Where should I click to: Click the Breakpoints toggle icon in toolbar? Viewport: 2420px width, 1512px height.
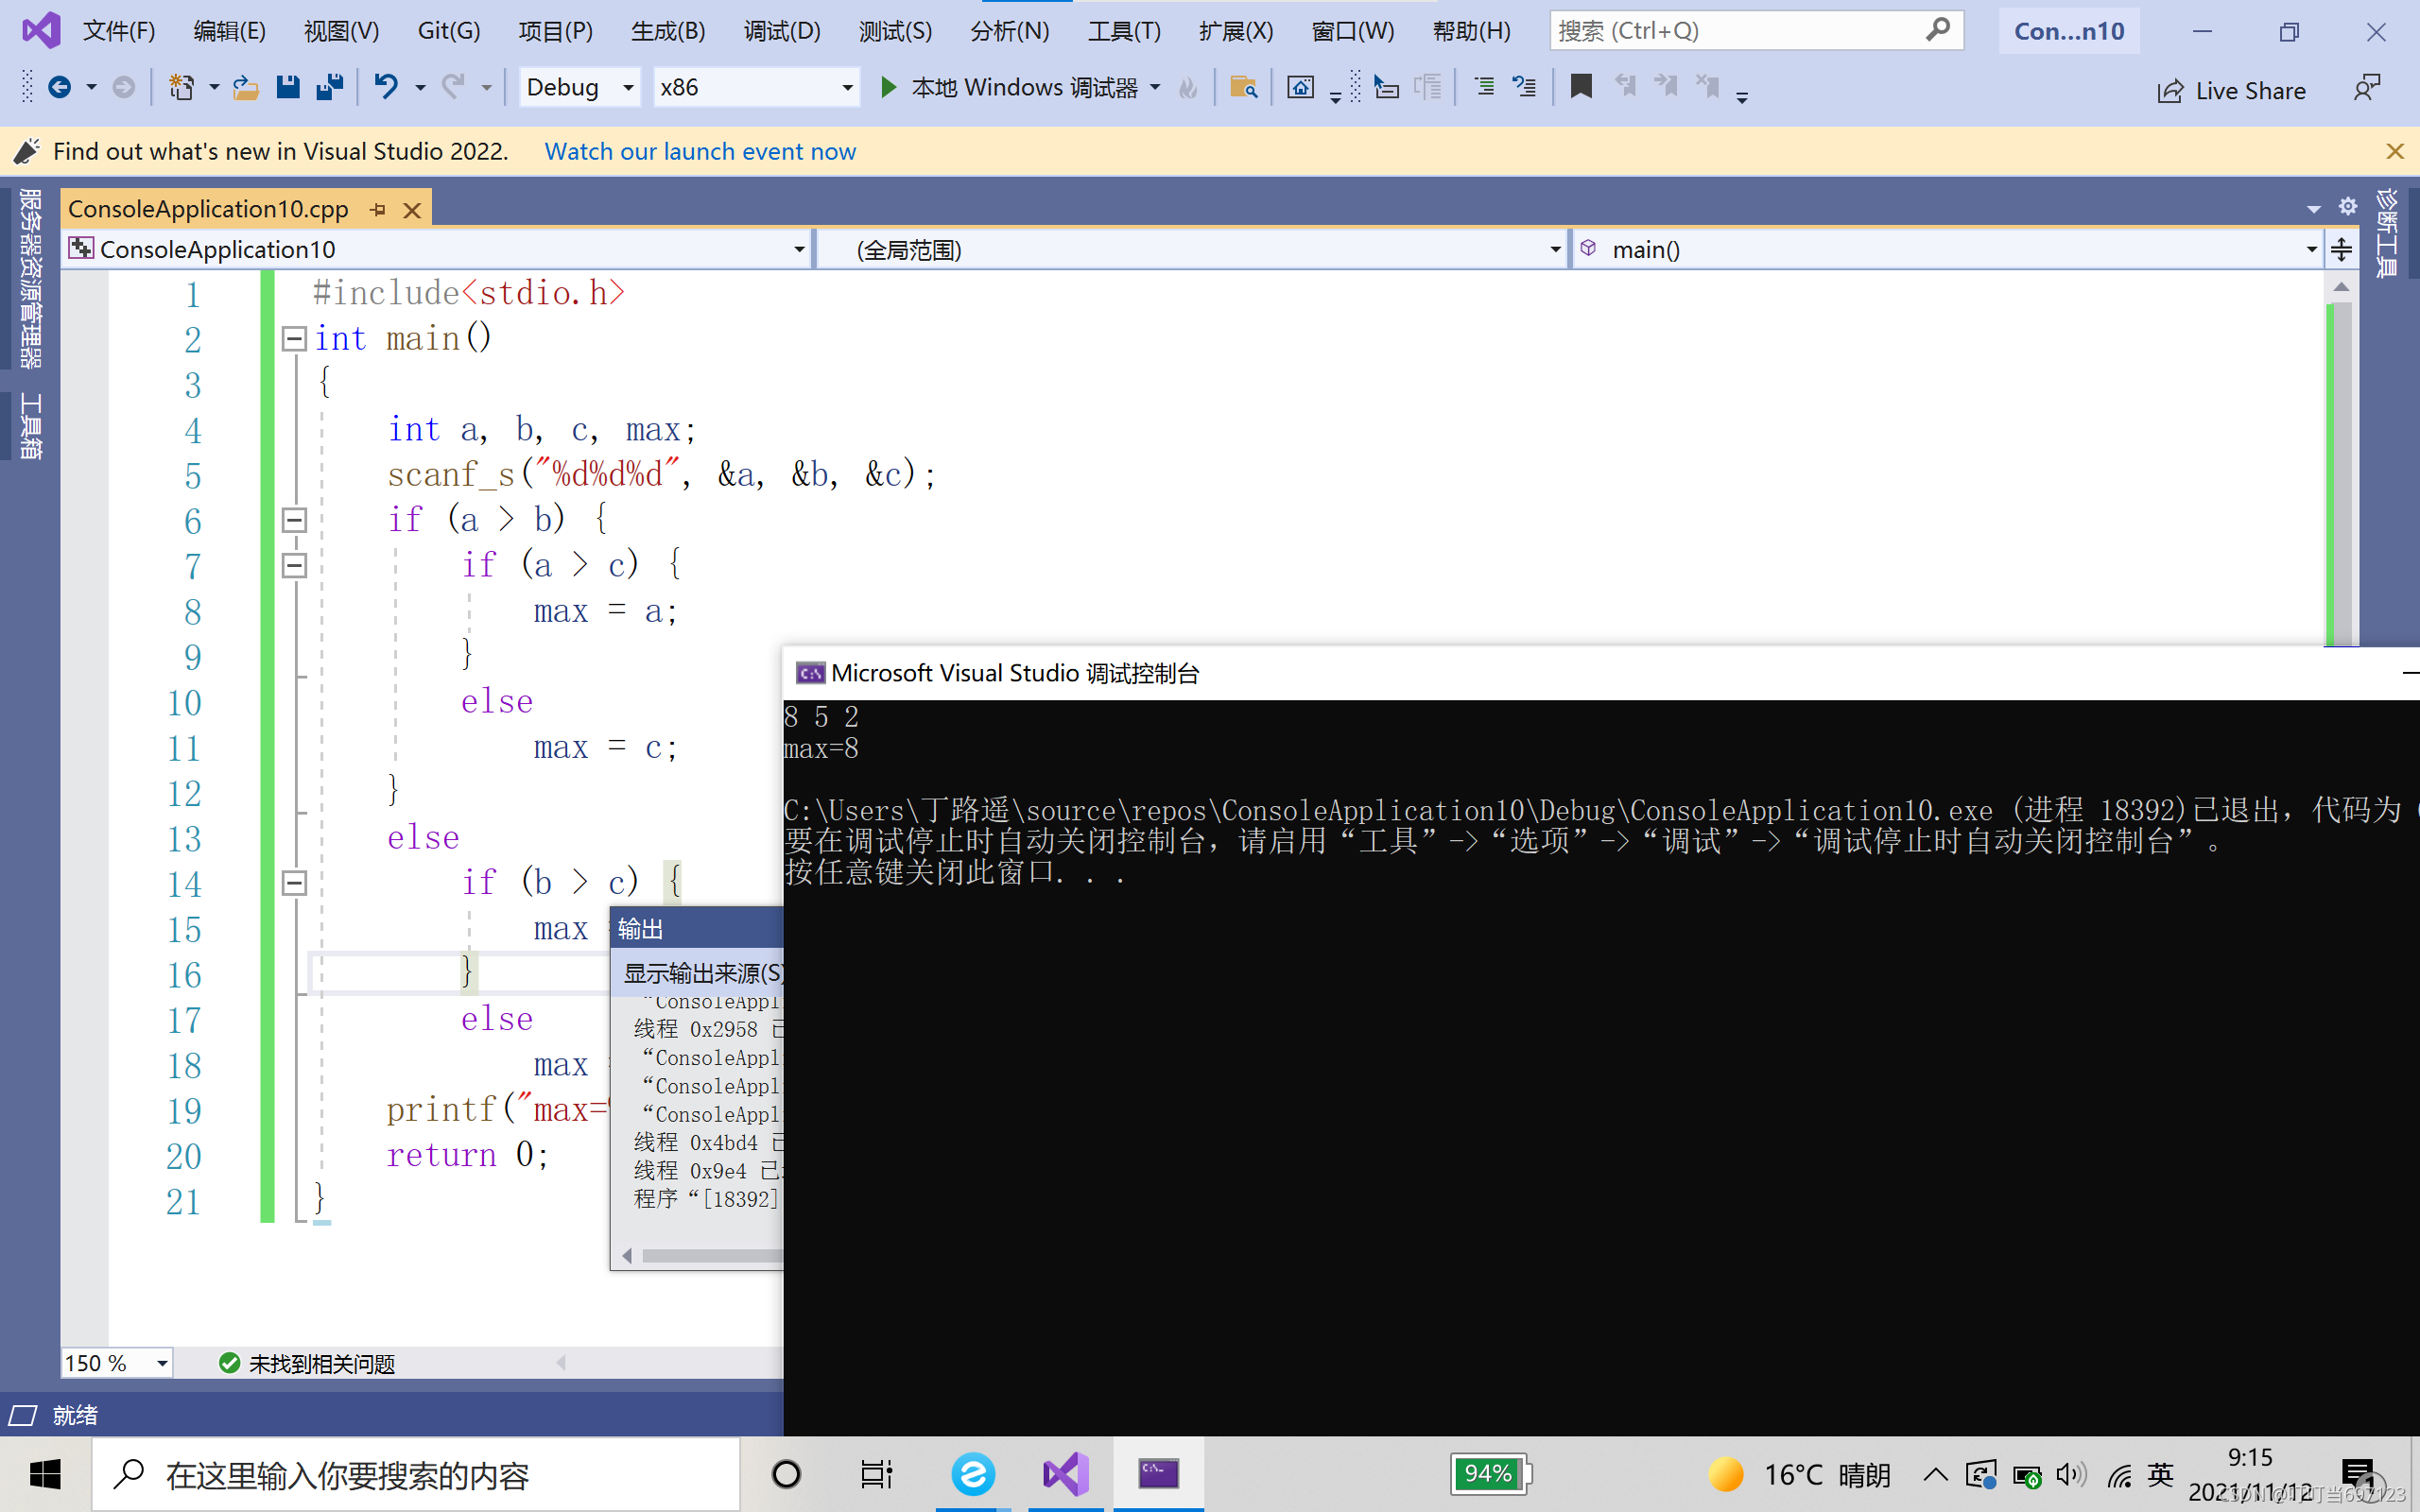coord(1581,87)
